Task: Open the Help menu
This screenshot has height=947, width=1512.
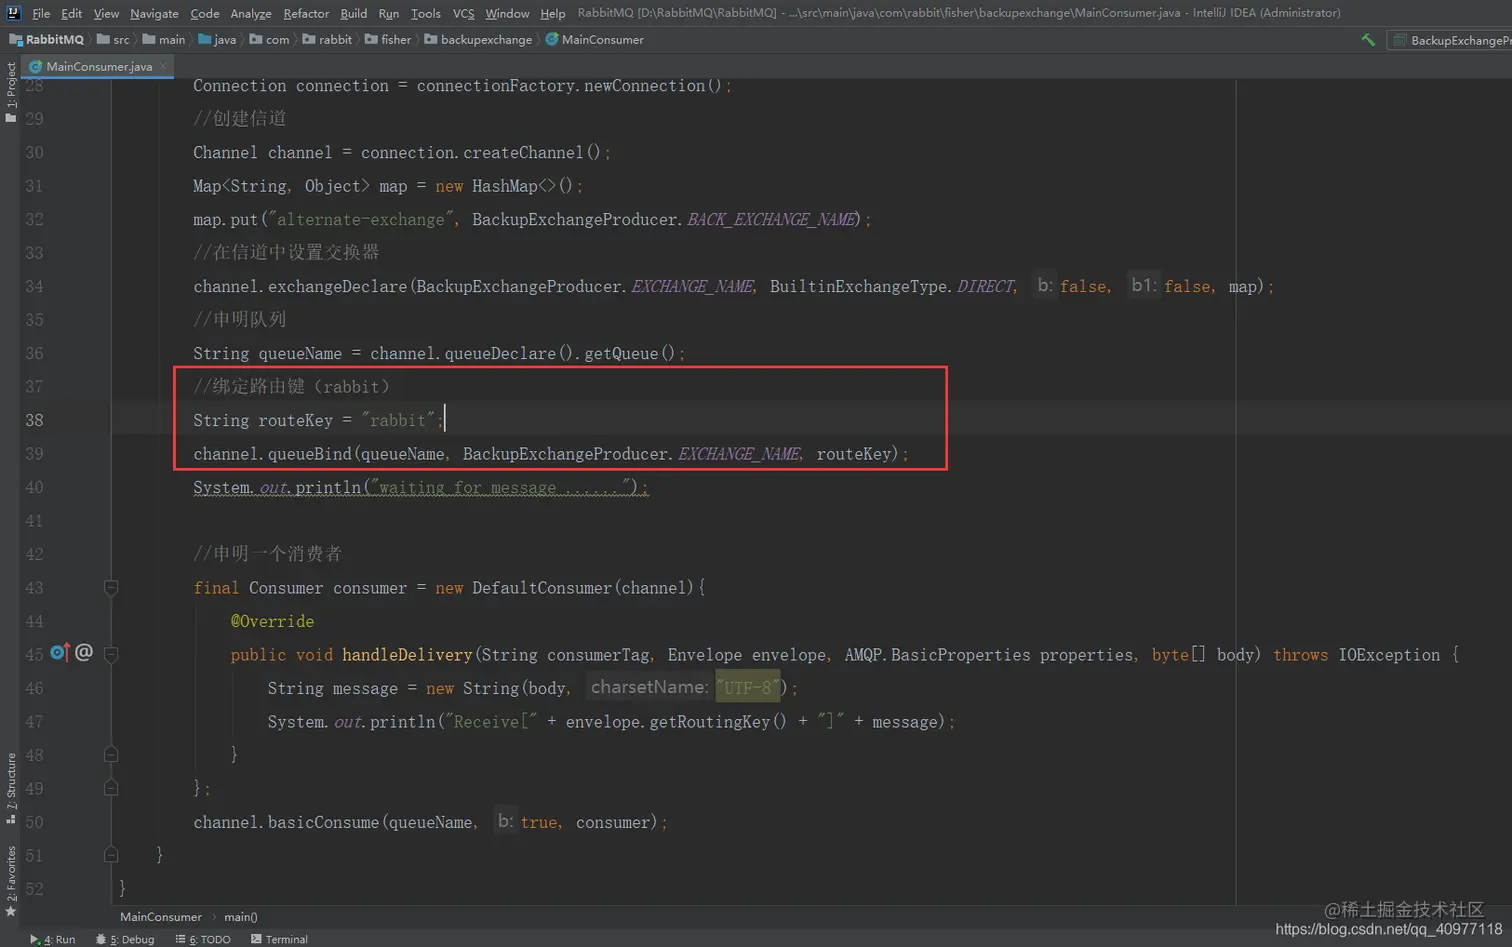Action: pos(553,13)
